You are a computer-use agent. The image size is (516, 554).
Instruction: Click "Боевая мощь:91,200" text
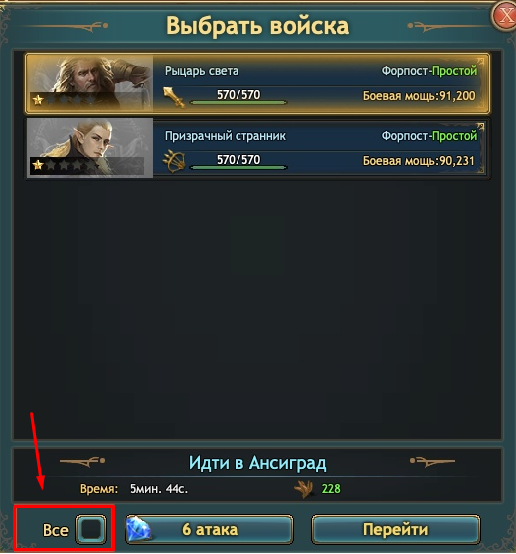point(419,96)
